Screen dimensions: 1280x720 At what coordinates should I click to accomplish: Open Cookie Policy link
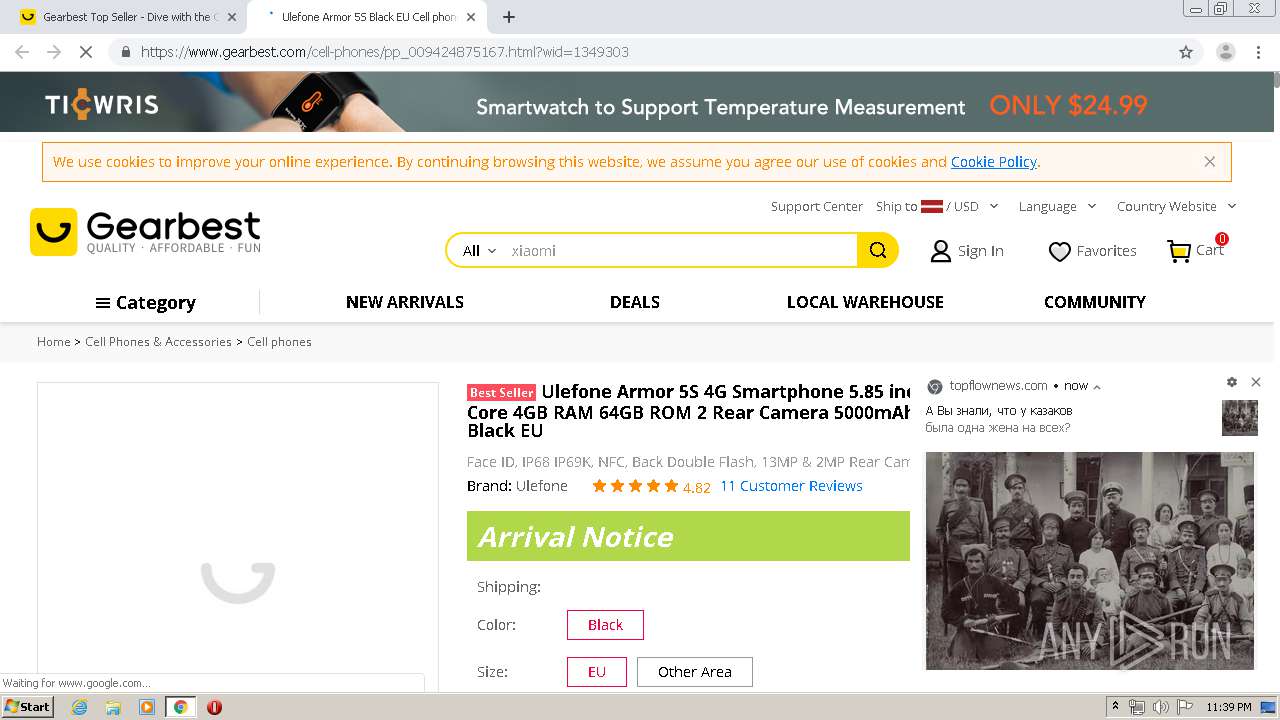[994, 162]
